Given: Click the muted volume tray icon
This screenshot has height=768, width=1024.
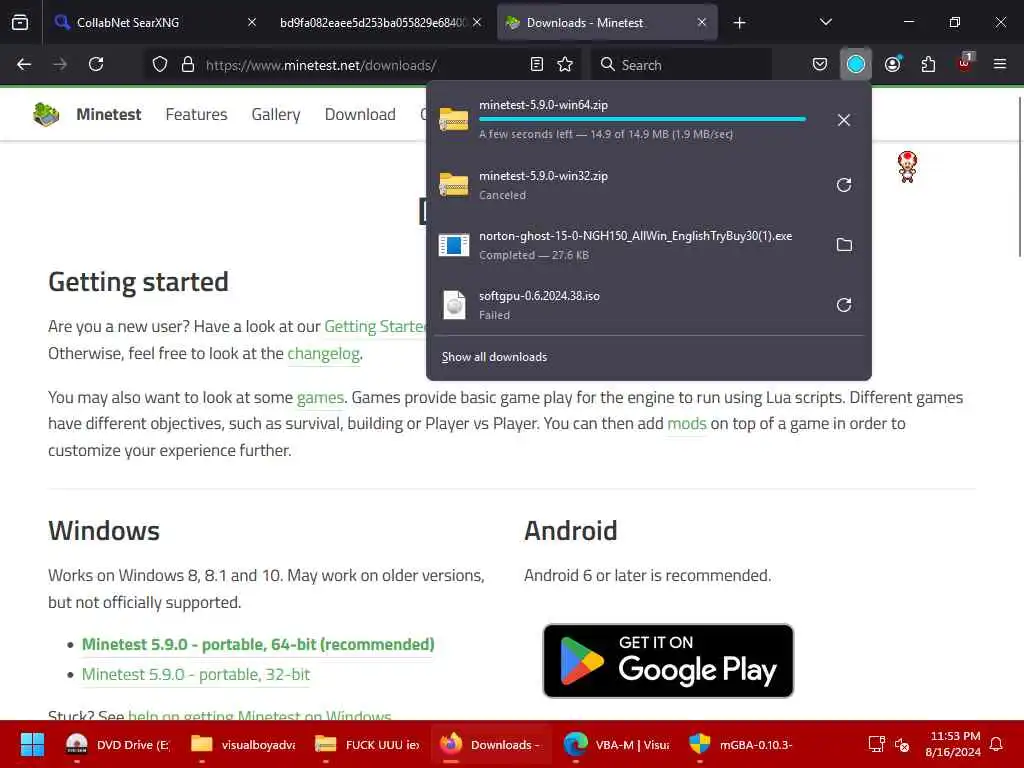Looking at the screenshot, I should click(903, 744).
